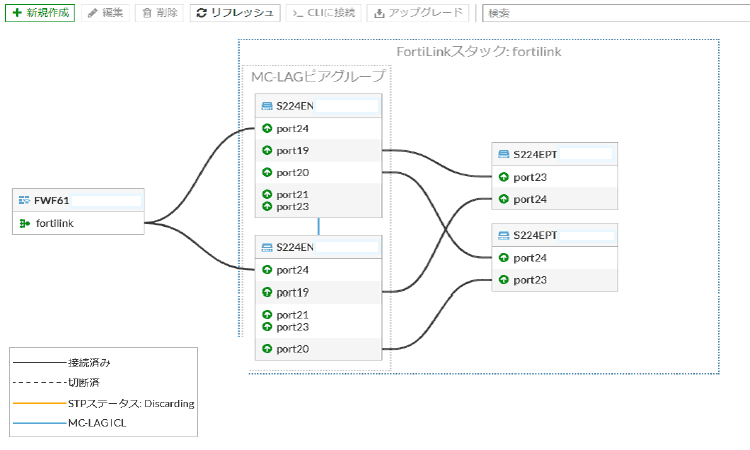The width and height of the screenshot is (750, 450).
Task: Click port23 status icon on lower S224EN
Action: point(267,327)
